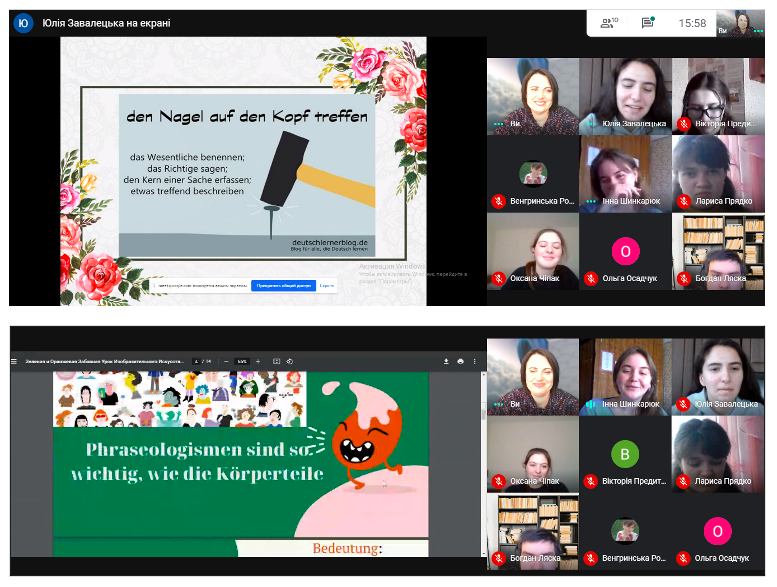Click the muted mic icon on Ольга Осадчук tile
Screen dimensions: 777x587
[x=590, y=278]
